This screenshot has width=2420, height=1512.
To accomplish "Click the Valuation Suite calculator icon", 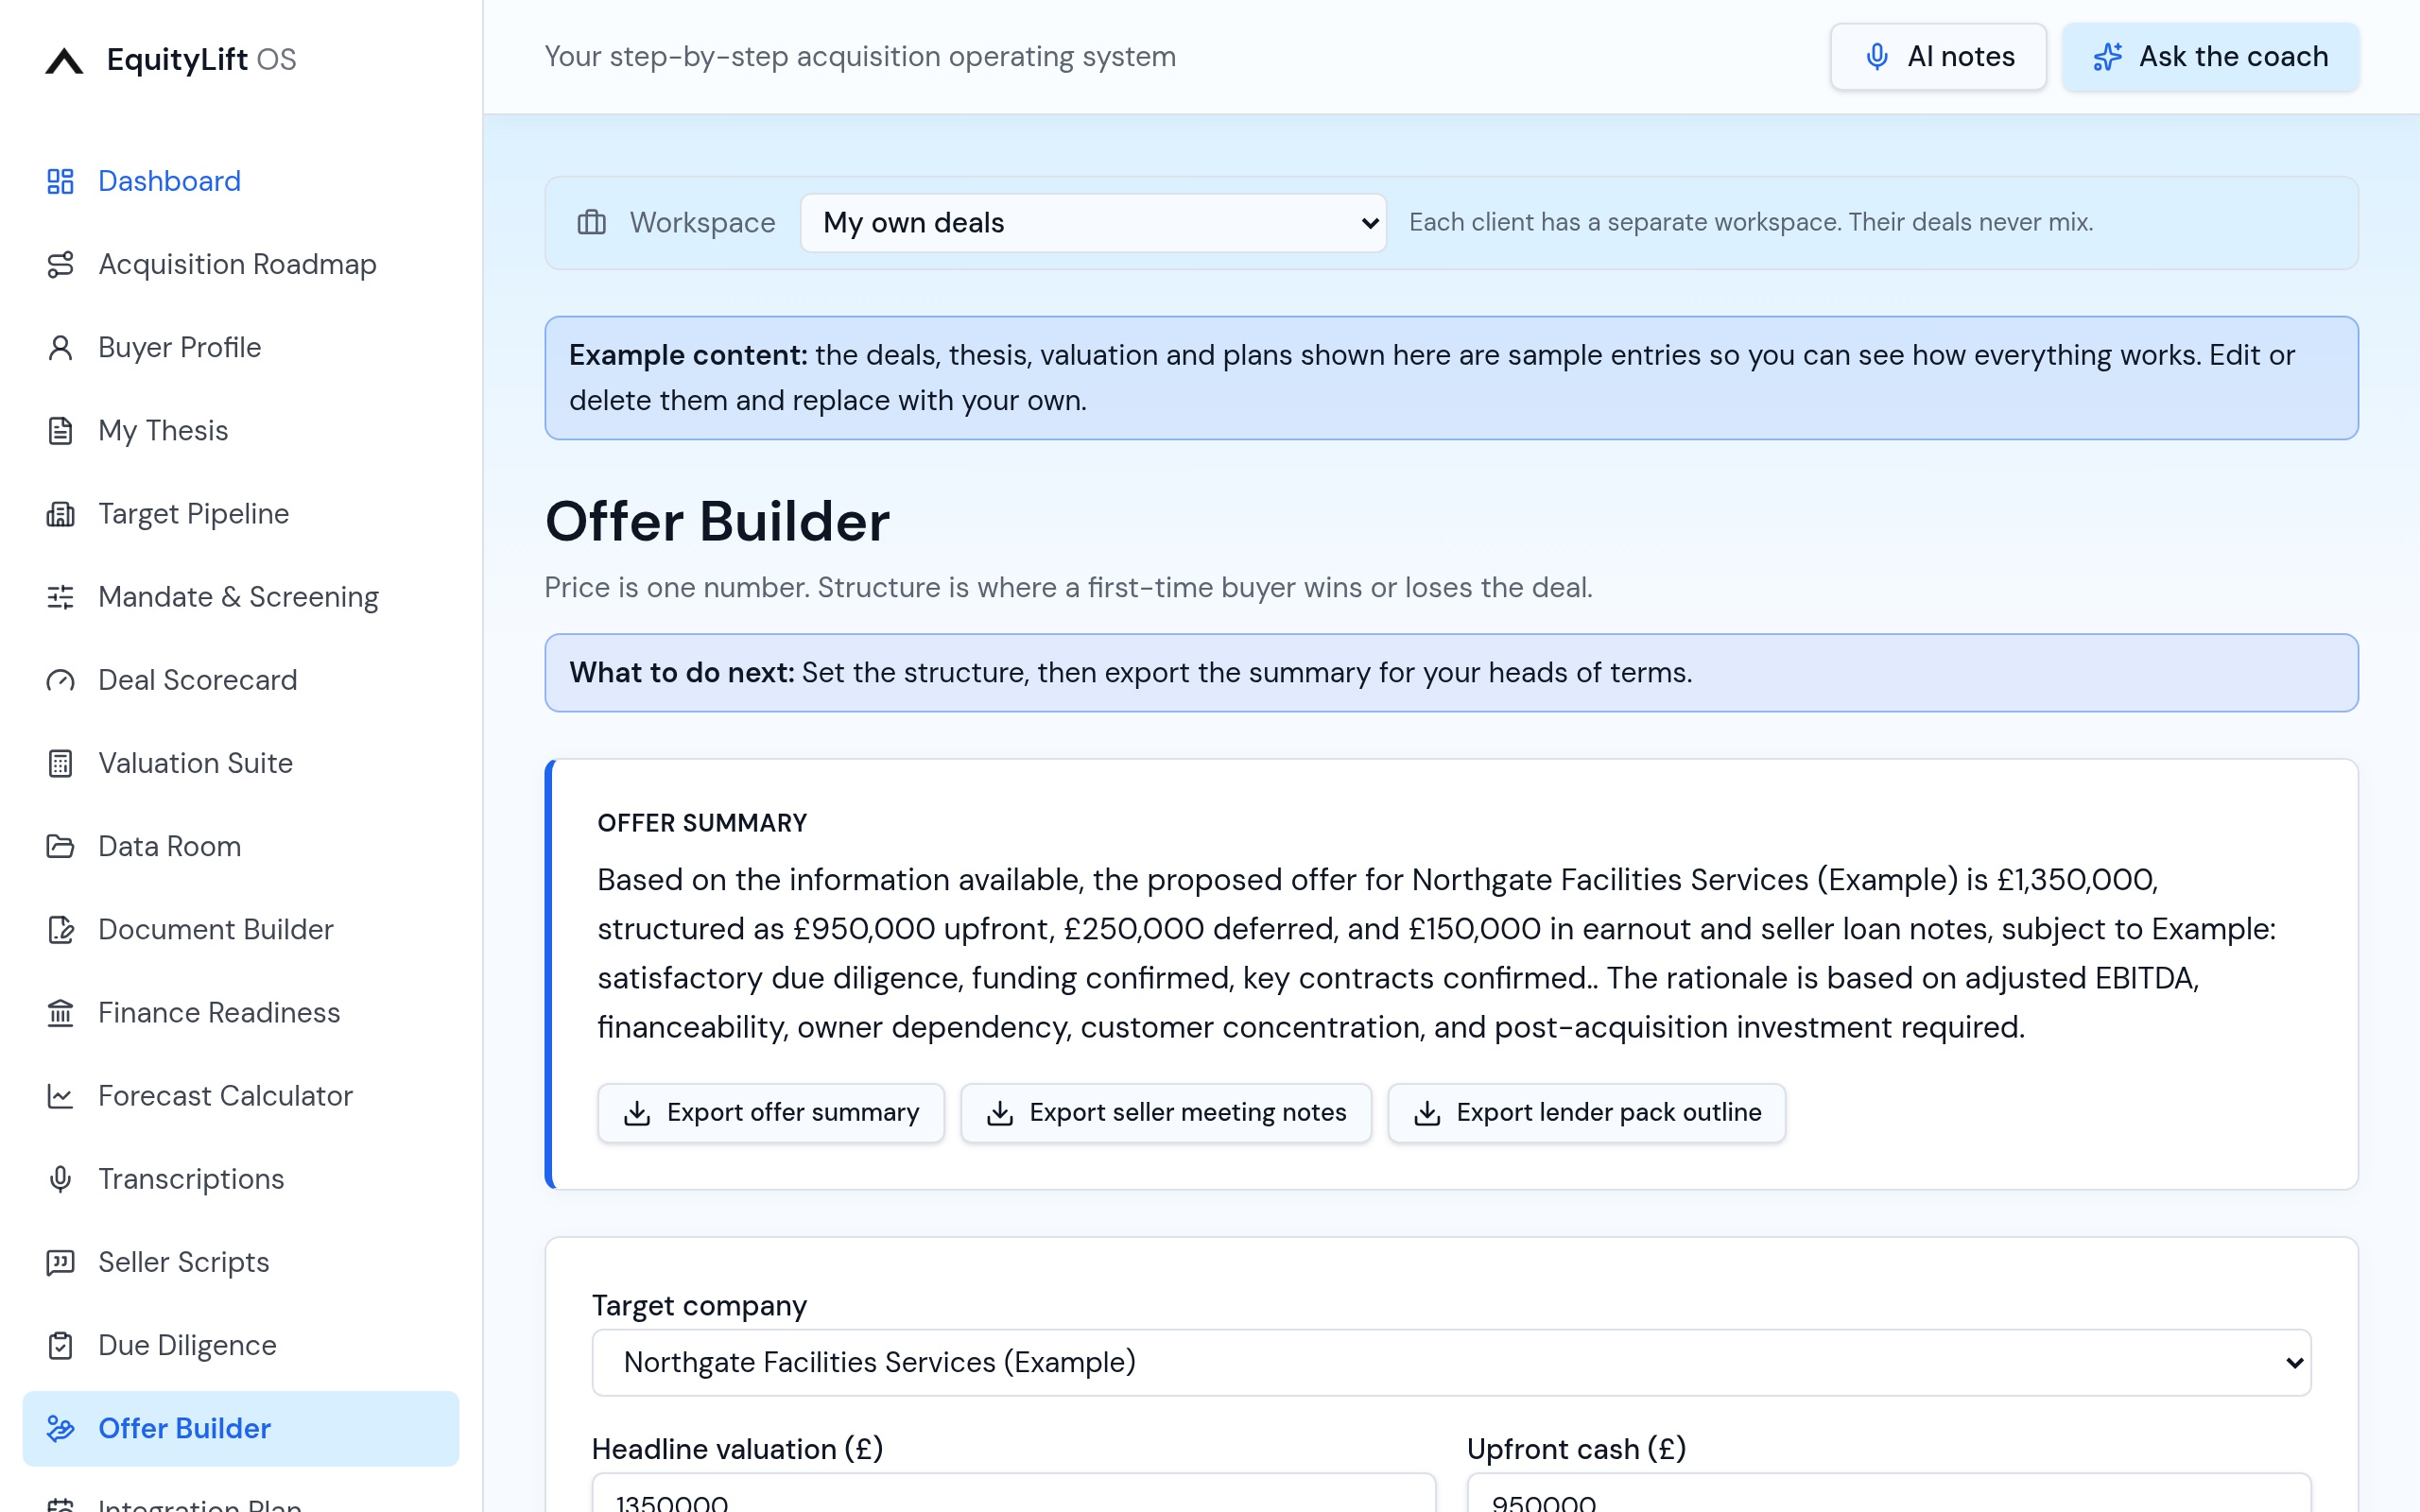I will (x=60, y=763).
